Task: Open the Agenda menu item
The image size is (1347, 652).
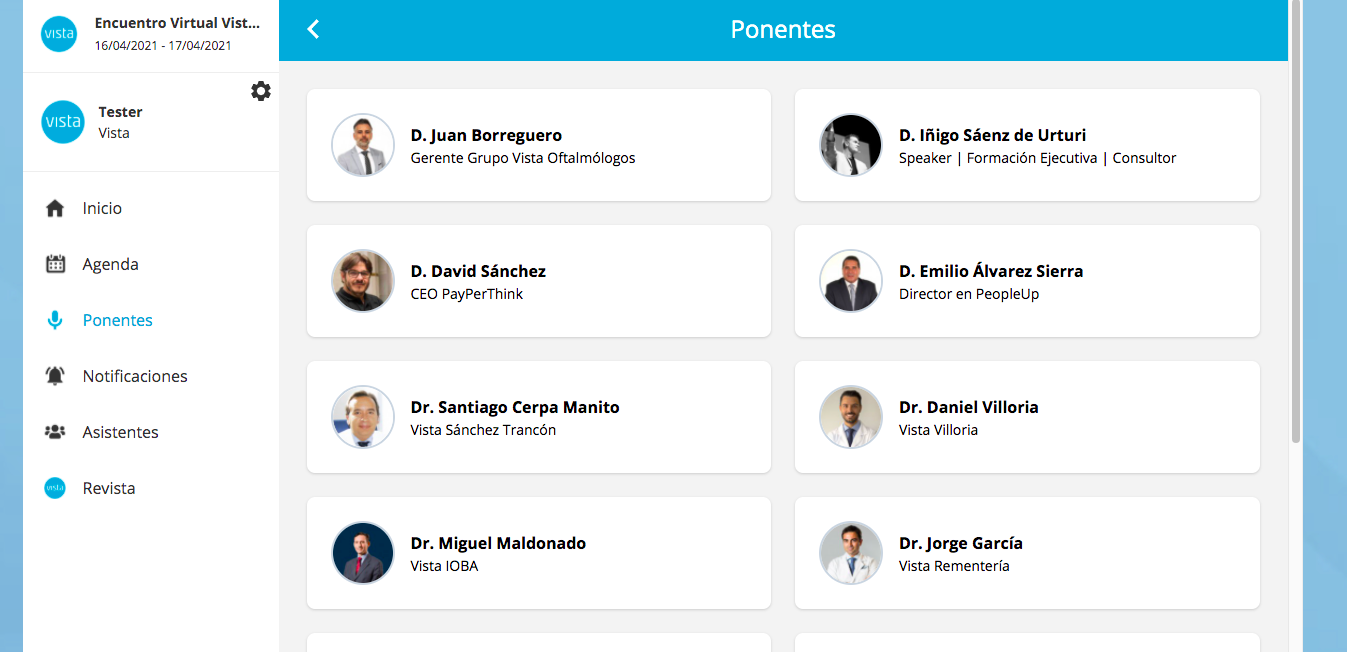Action: tap(110, 265)
